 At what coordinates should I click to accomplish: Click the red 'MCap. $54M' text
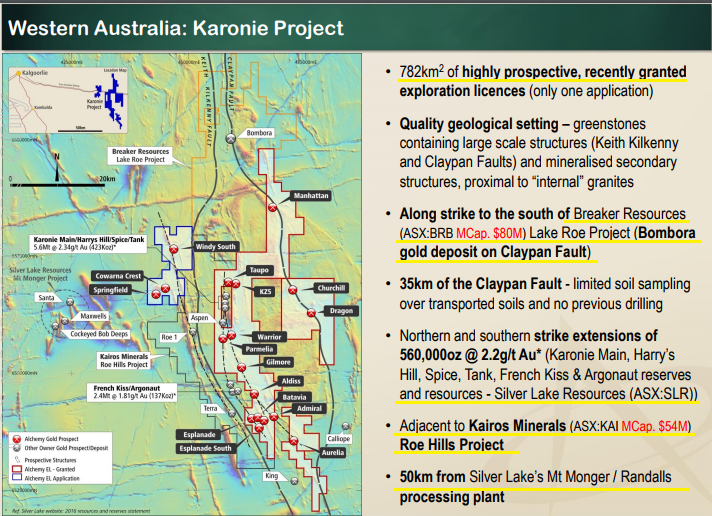point(654,426)
